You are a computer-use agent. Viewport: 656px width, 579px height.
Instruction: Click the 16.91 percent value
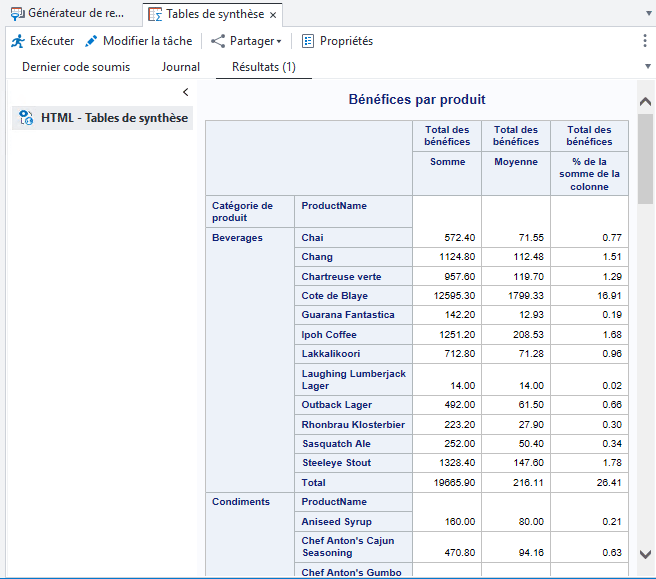click(610, 296)
